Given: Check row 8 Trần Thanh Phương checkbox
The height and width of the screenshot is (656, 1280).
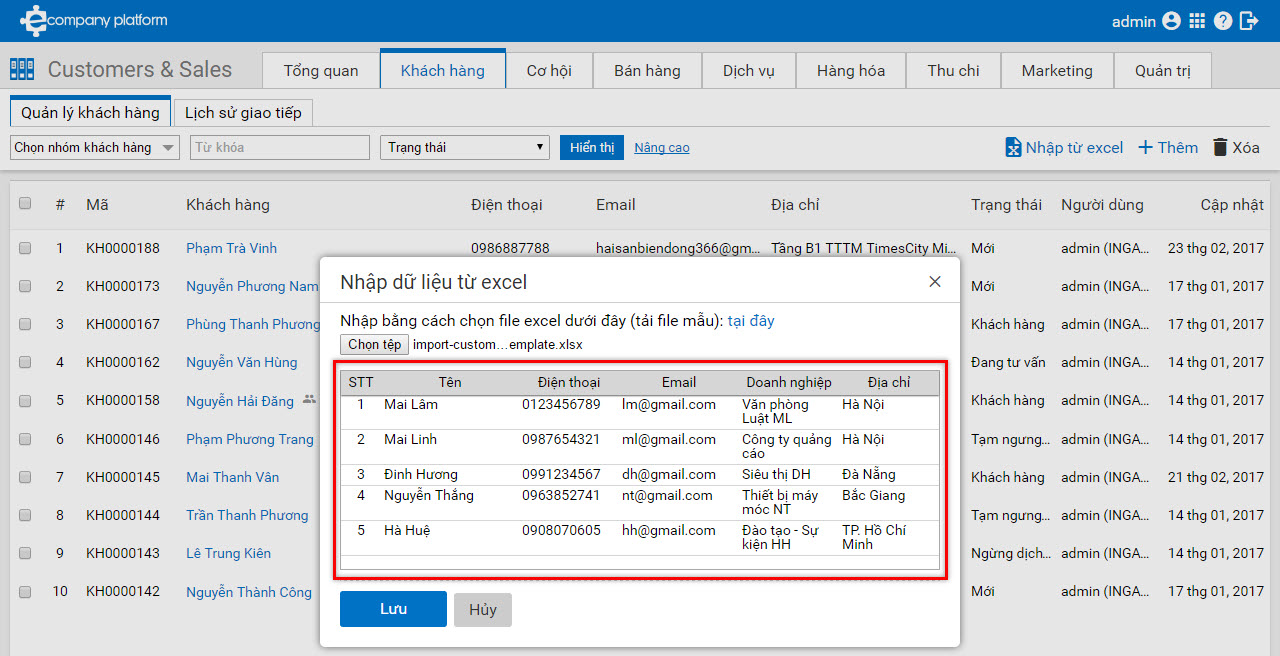Looking at the screenshot, I should [x=25, y=515].
